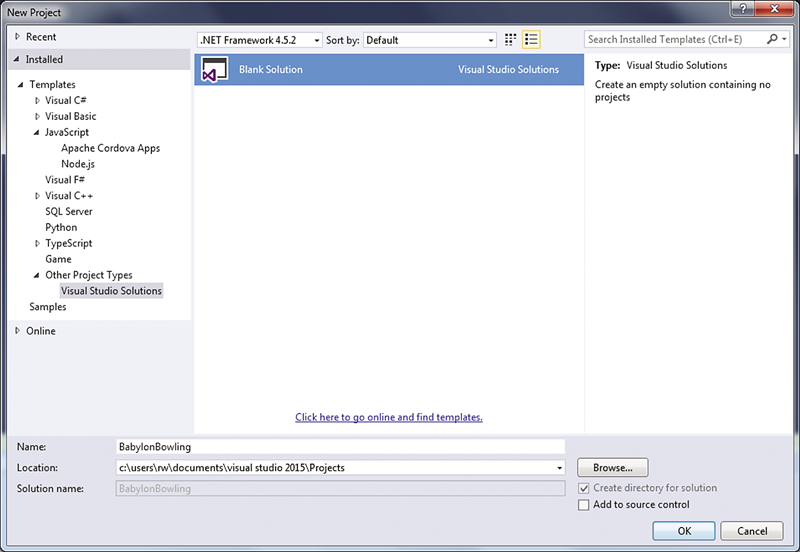Collapse the Templates tree node

coord(20,85)
